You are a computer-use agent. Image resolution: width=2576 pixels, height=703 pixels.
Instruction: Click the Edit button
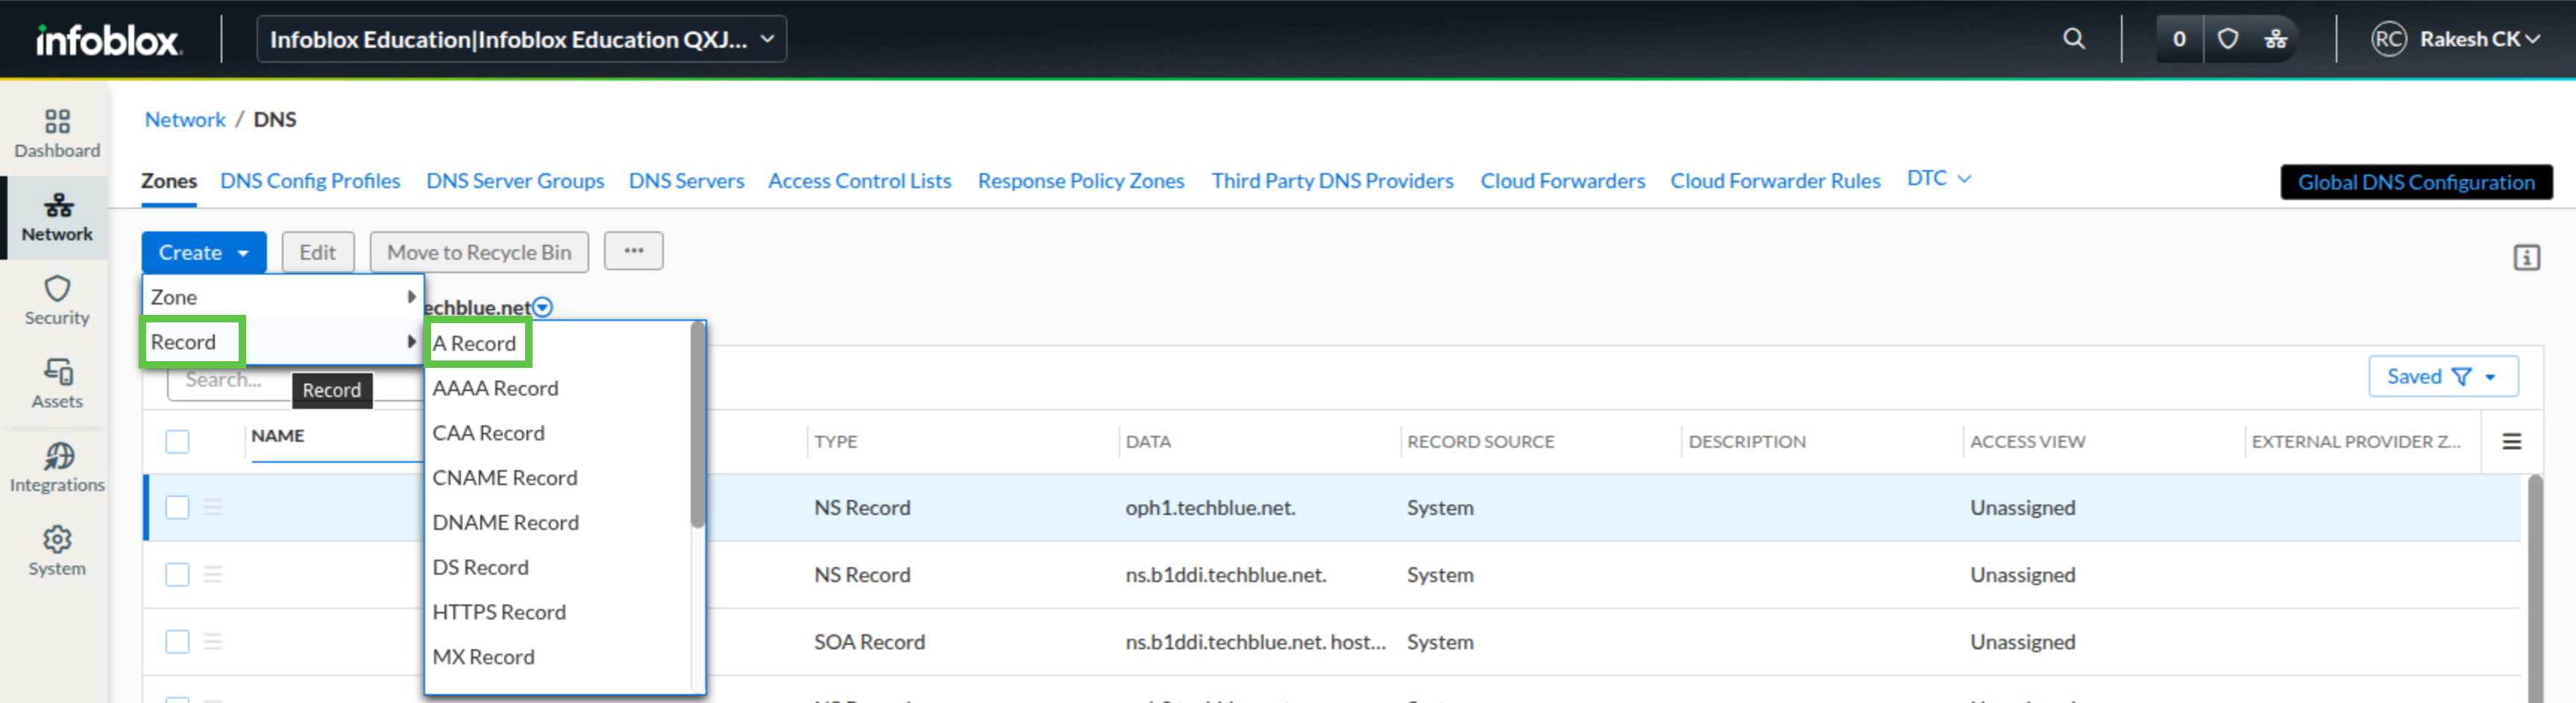(318, 252)
